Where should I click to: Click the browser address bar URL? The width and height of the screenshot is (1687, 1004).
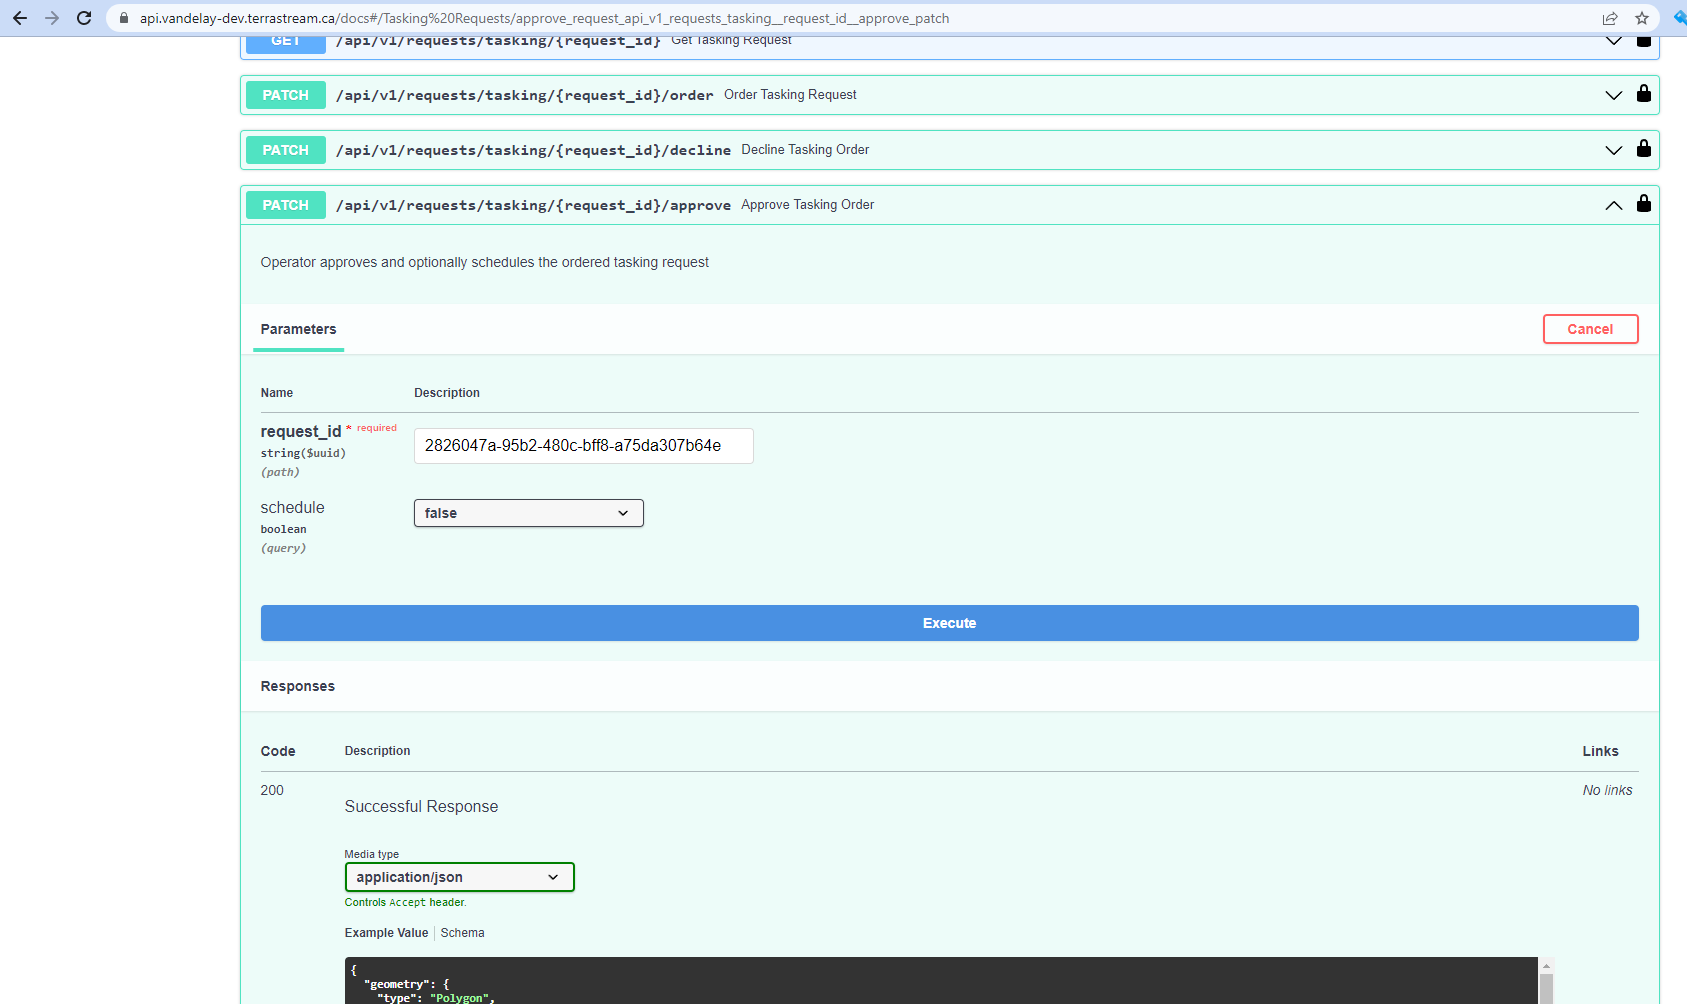click(545, 18)
